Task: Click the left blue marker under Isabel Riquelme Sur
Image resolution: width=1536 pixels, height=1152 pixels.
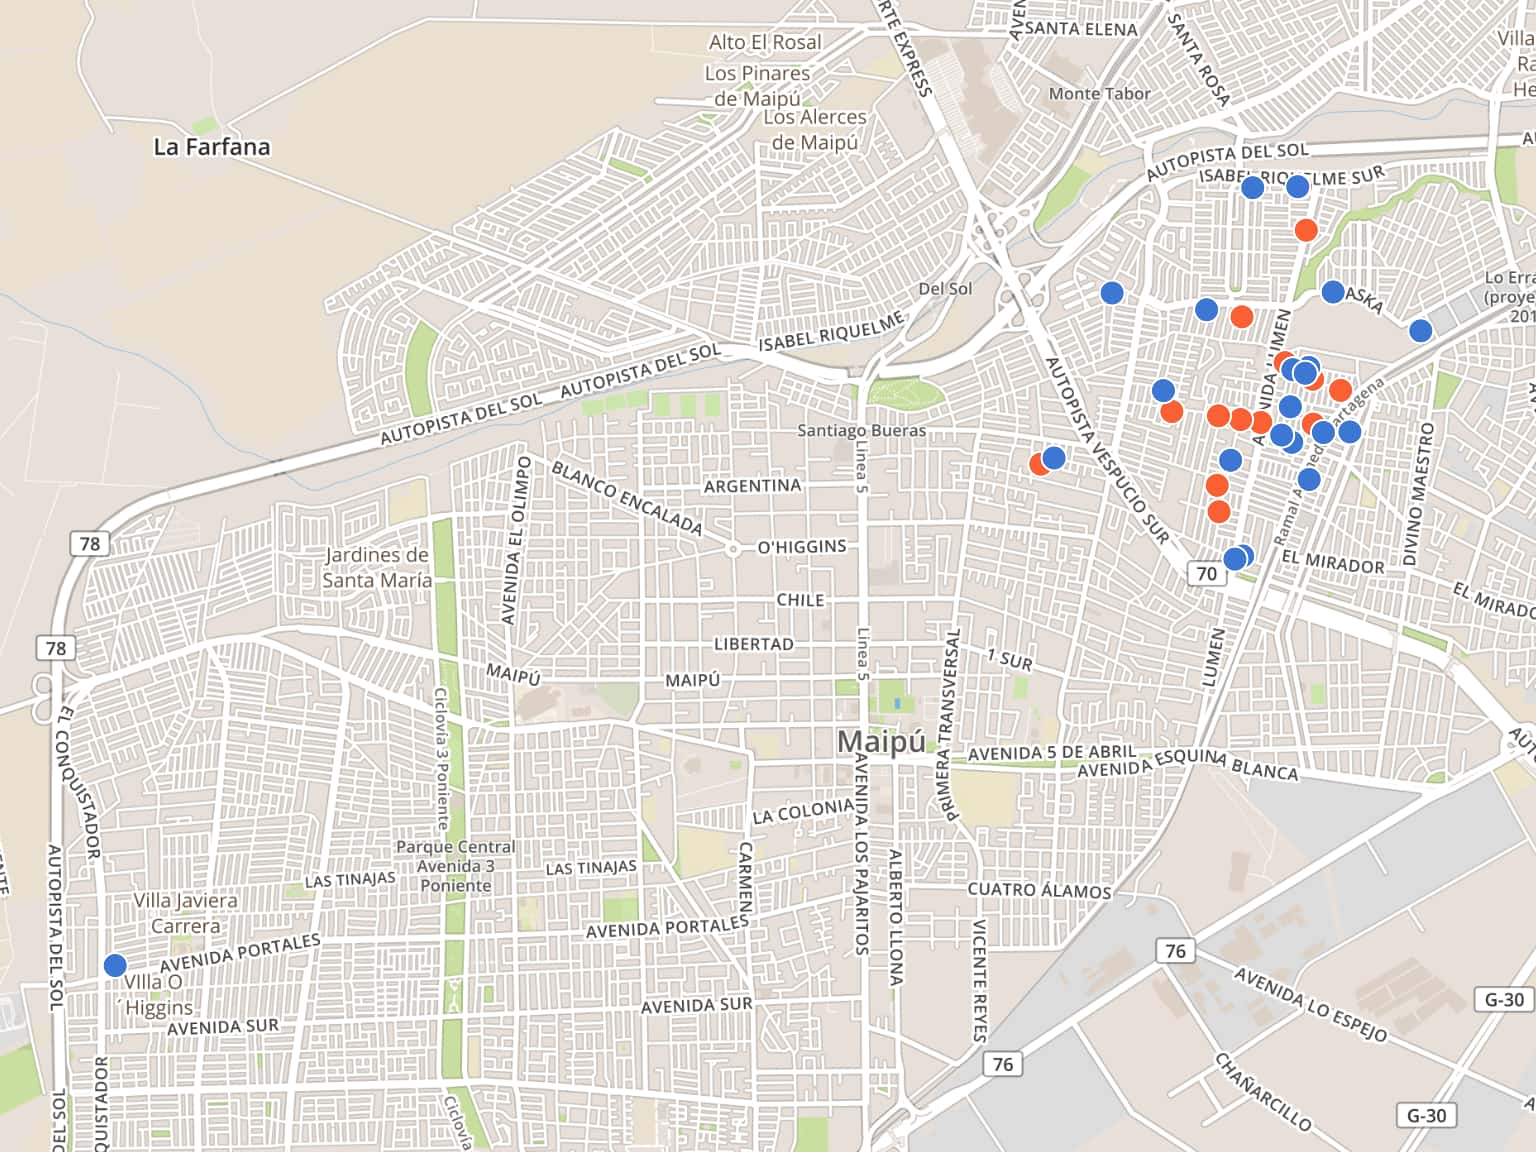Action: 1252,187
